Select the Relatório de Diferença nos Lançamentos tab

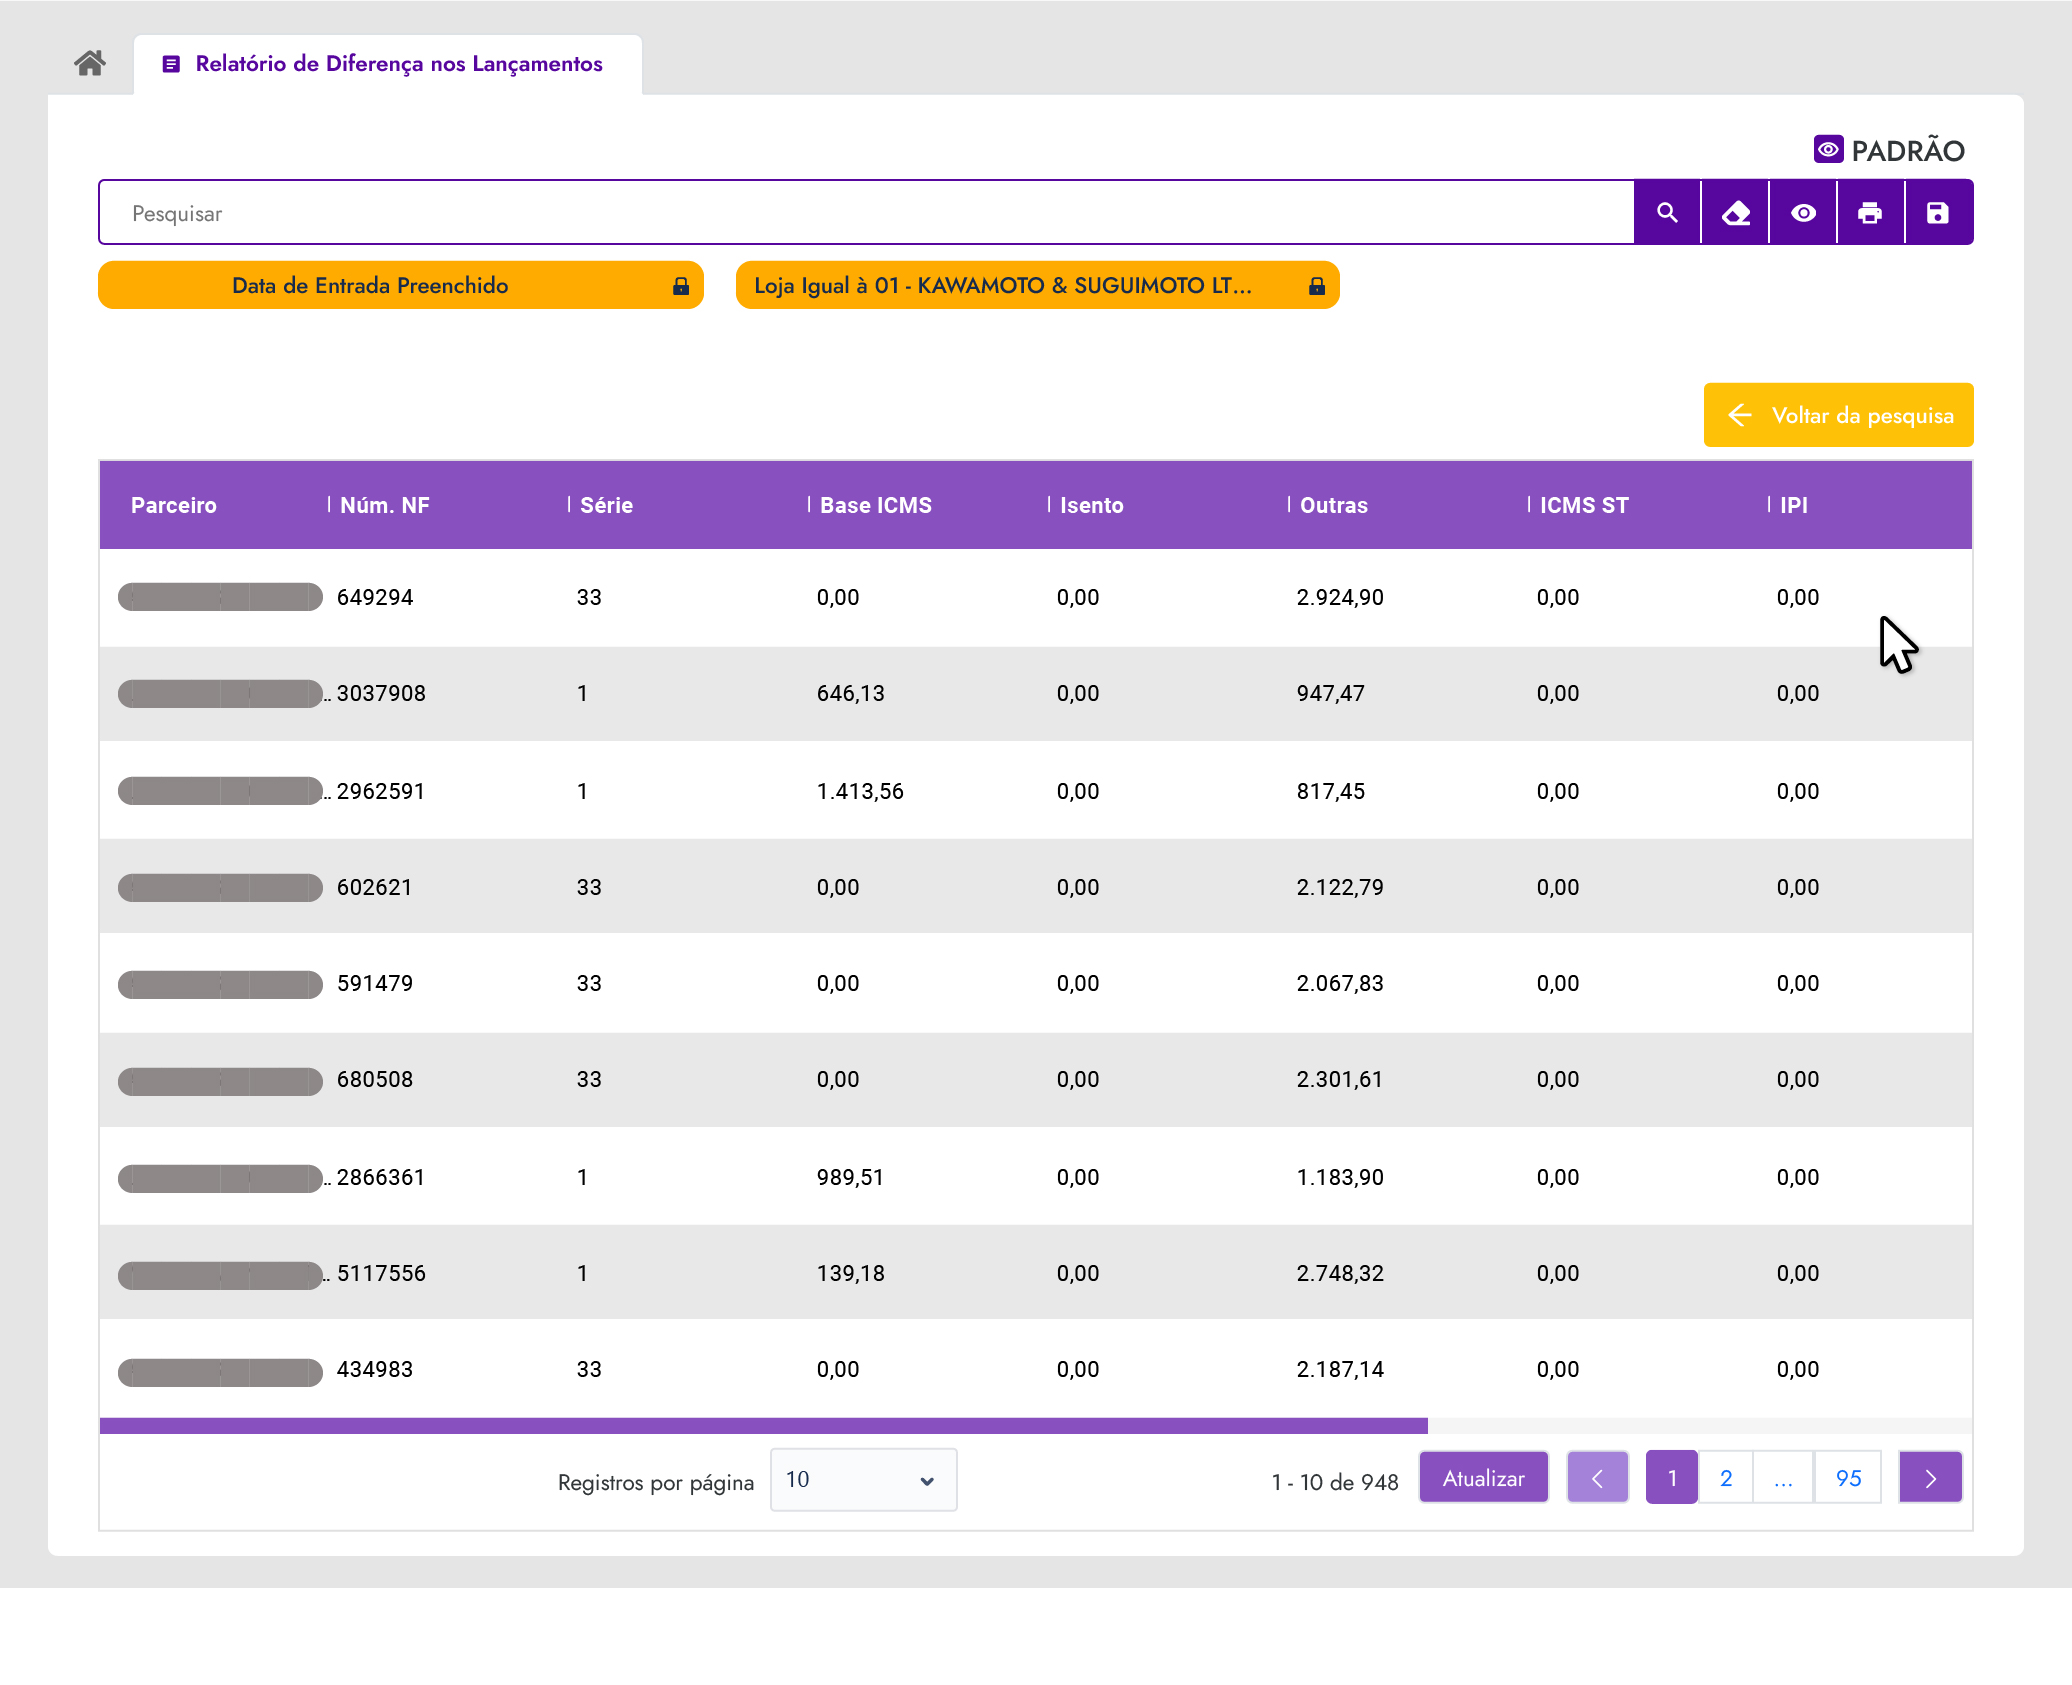click(388, 64)
